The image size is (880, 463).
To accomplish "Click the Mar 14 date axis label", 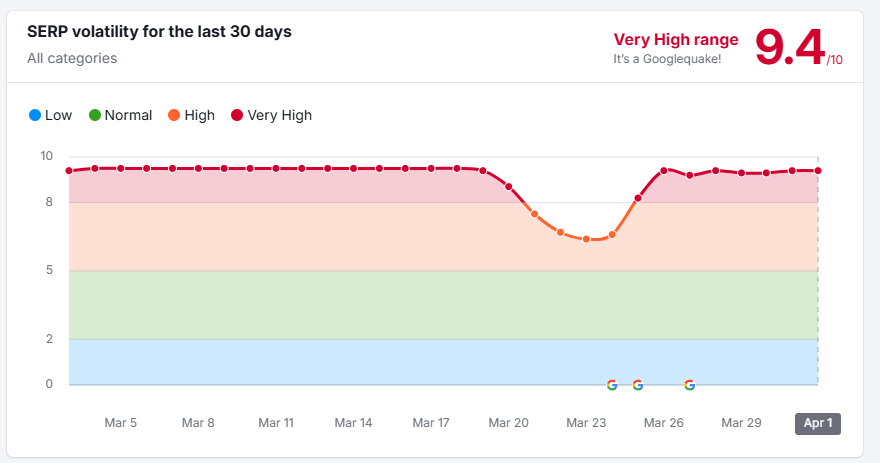I will point(353,423).
